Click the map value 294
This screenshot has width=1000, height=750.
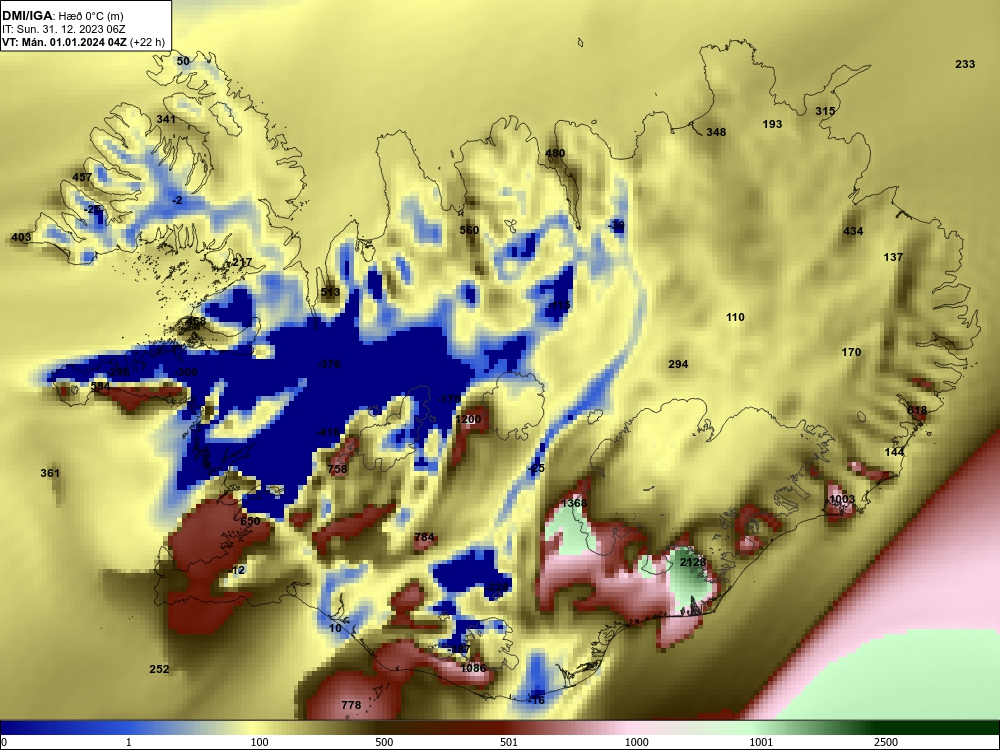pos(678,364)
